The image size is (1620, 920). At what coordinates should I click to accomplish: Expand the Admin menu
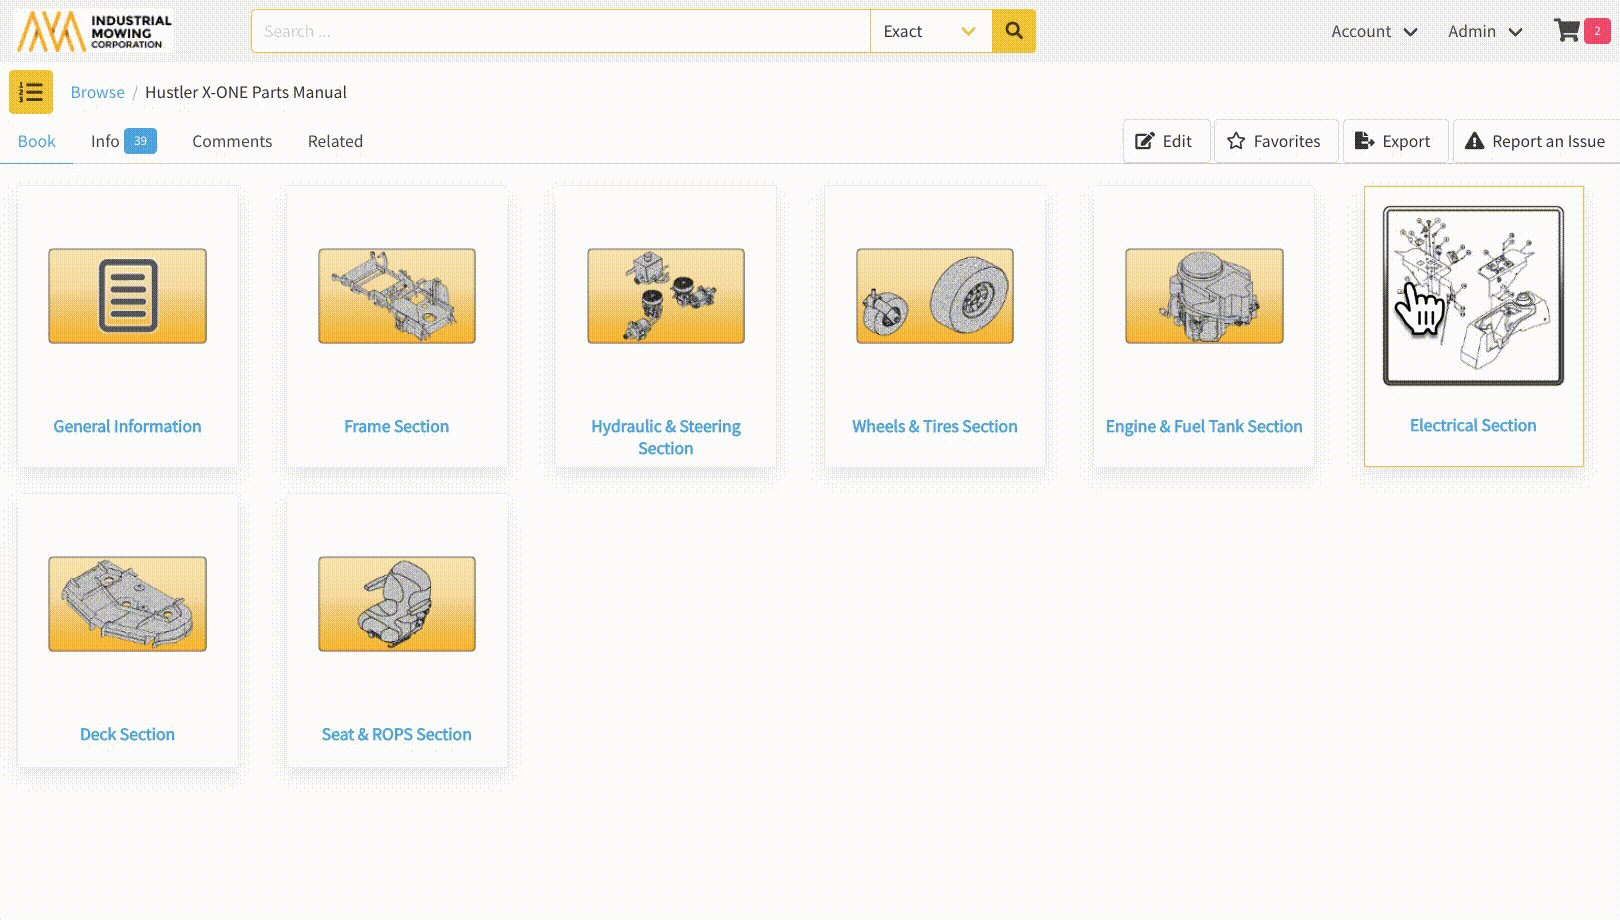pyautogui.click(x=1485, y=31)
